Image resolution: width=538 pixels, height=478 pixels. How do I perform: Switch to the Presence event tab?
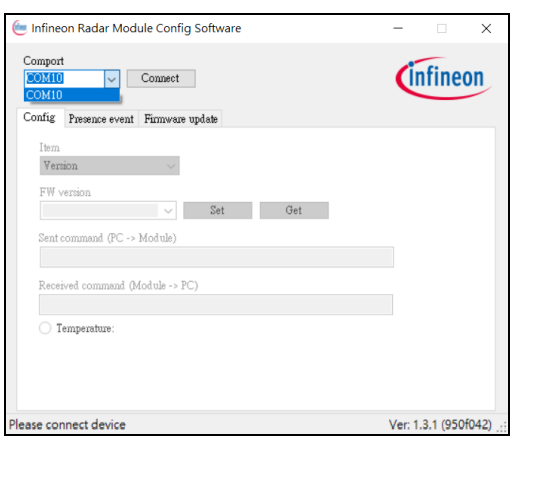[101, 119]
